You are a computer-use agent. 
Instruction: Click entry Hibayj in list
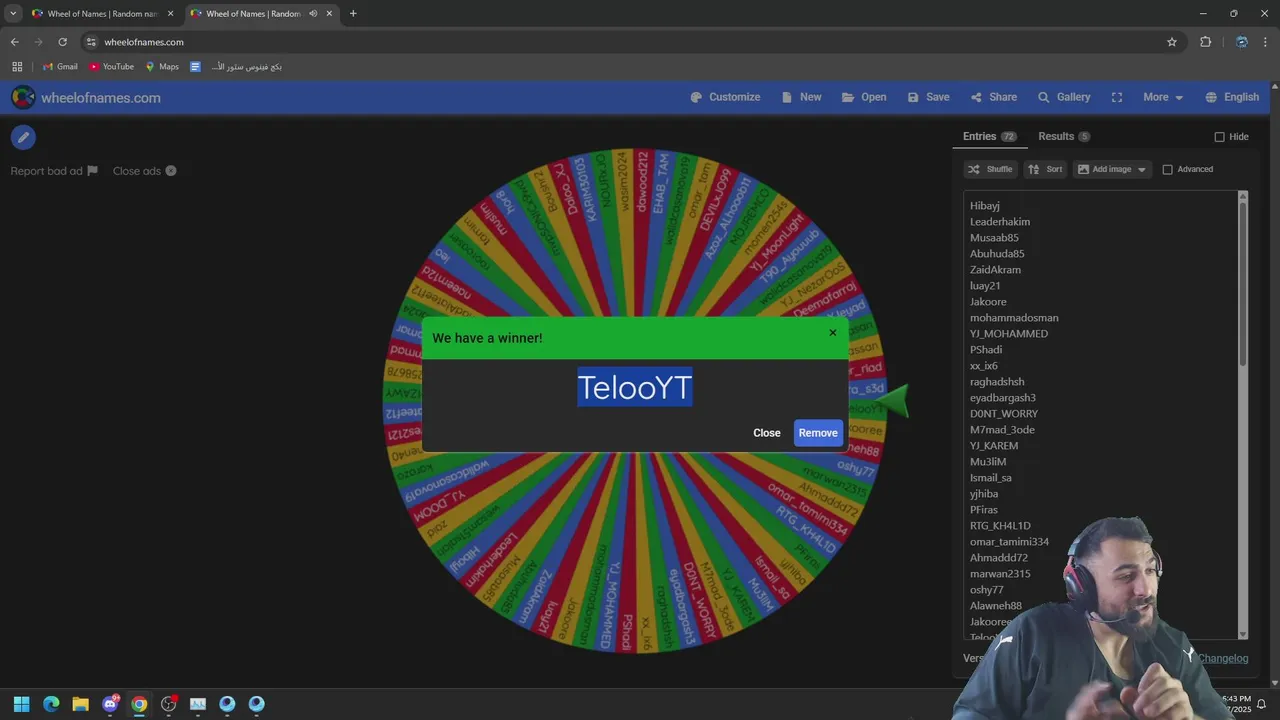pos(985,206)
